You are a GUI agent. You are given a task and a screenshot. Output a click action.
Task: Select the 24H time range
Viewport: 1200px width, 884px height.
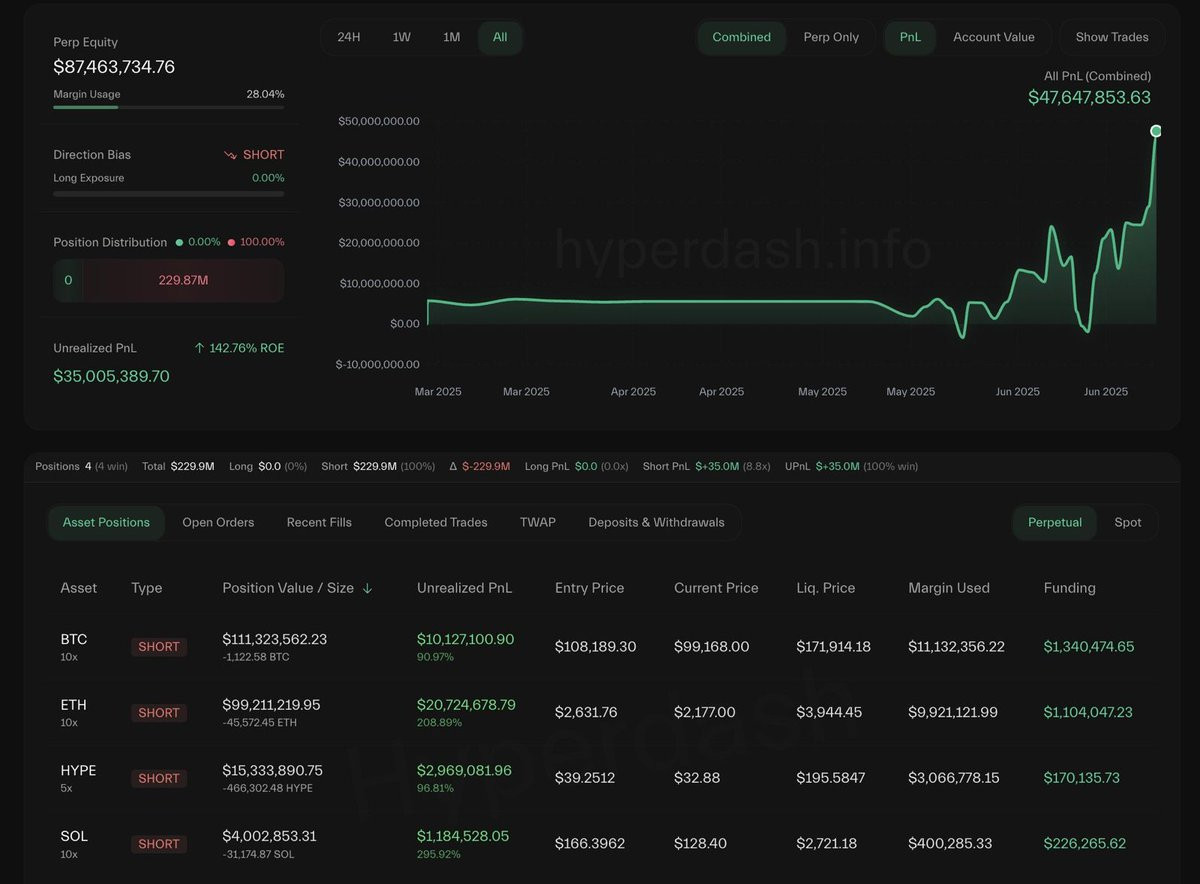[x=349, y=37]
